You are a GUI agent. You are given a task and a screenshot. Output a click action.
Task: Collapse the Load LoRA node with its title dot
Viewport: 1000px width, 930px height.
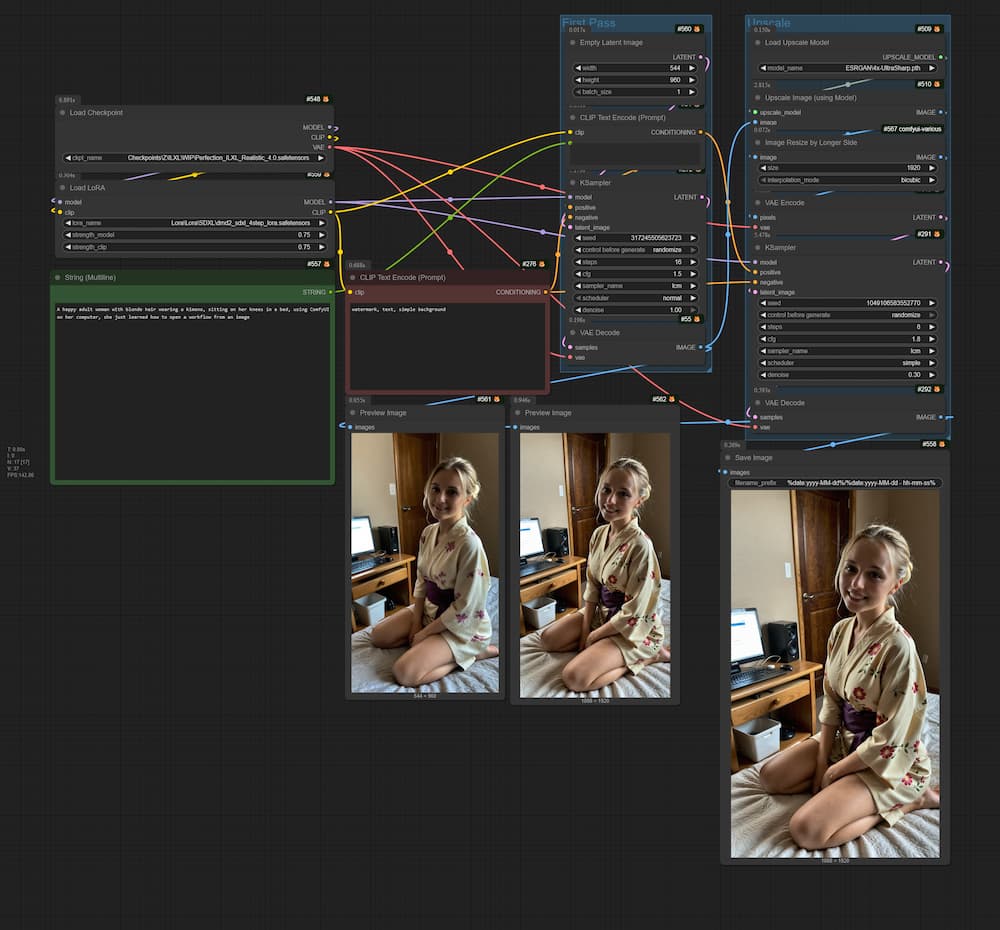[62, 188]
